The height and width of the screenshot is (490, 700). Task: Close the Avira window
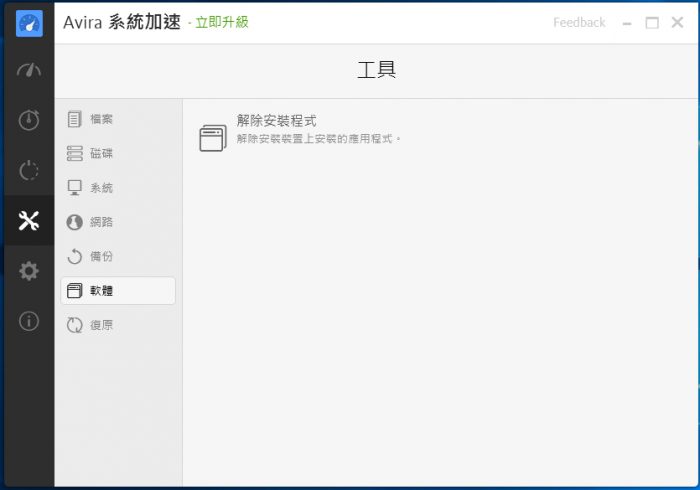tap(677, 22)
